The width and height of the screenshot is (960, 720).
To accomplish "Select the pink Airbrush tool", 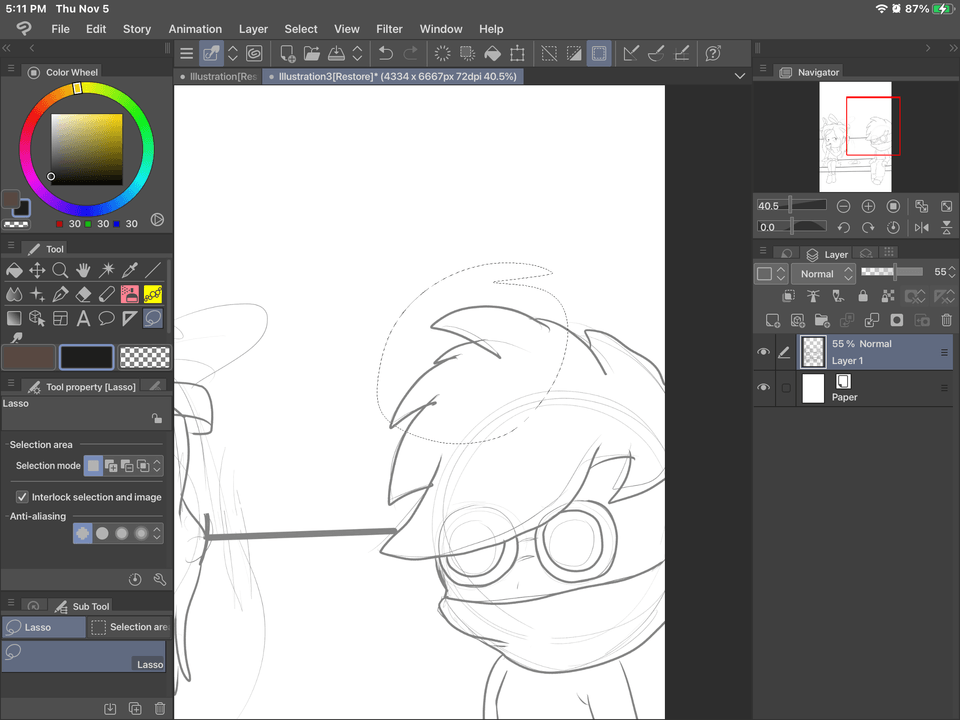I will [x=130, y=294].
